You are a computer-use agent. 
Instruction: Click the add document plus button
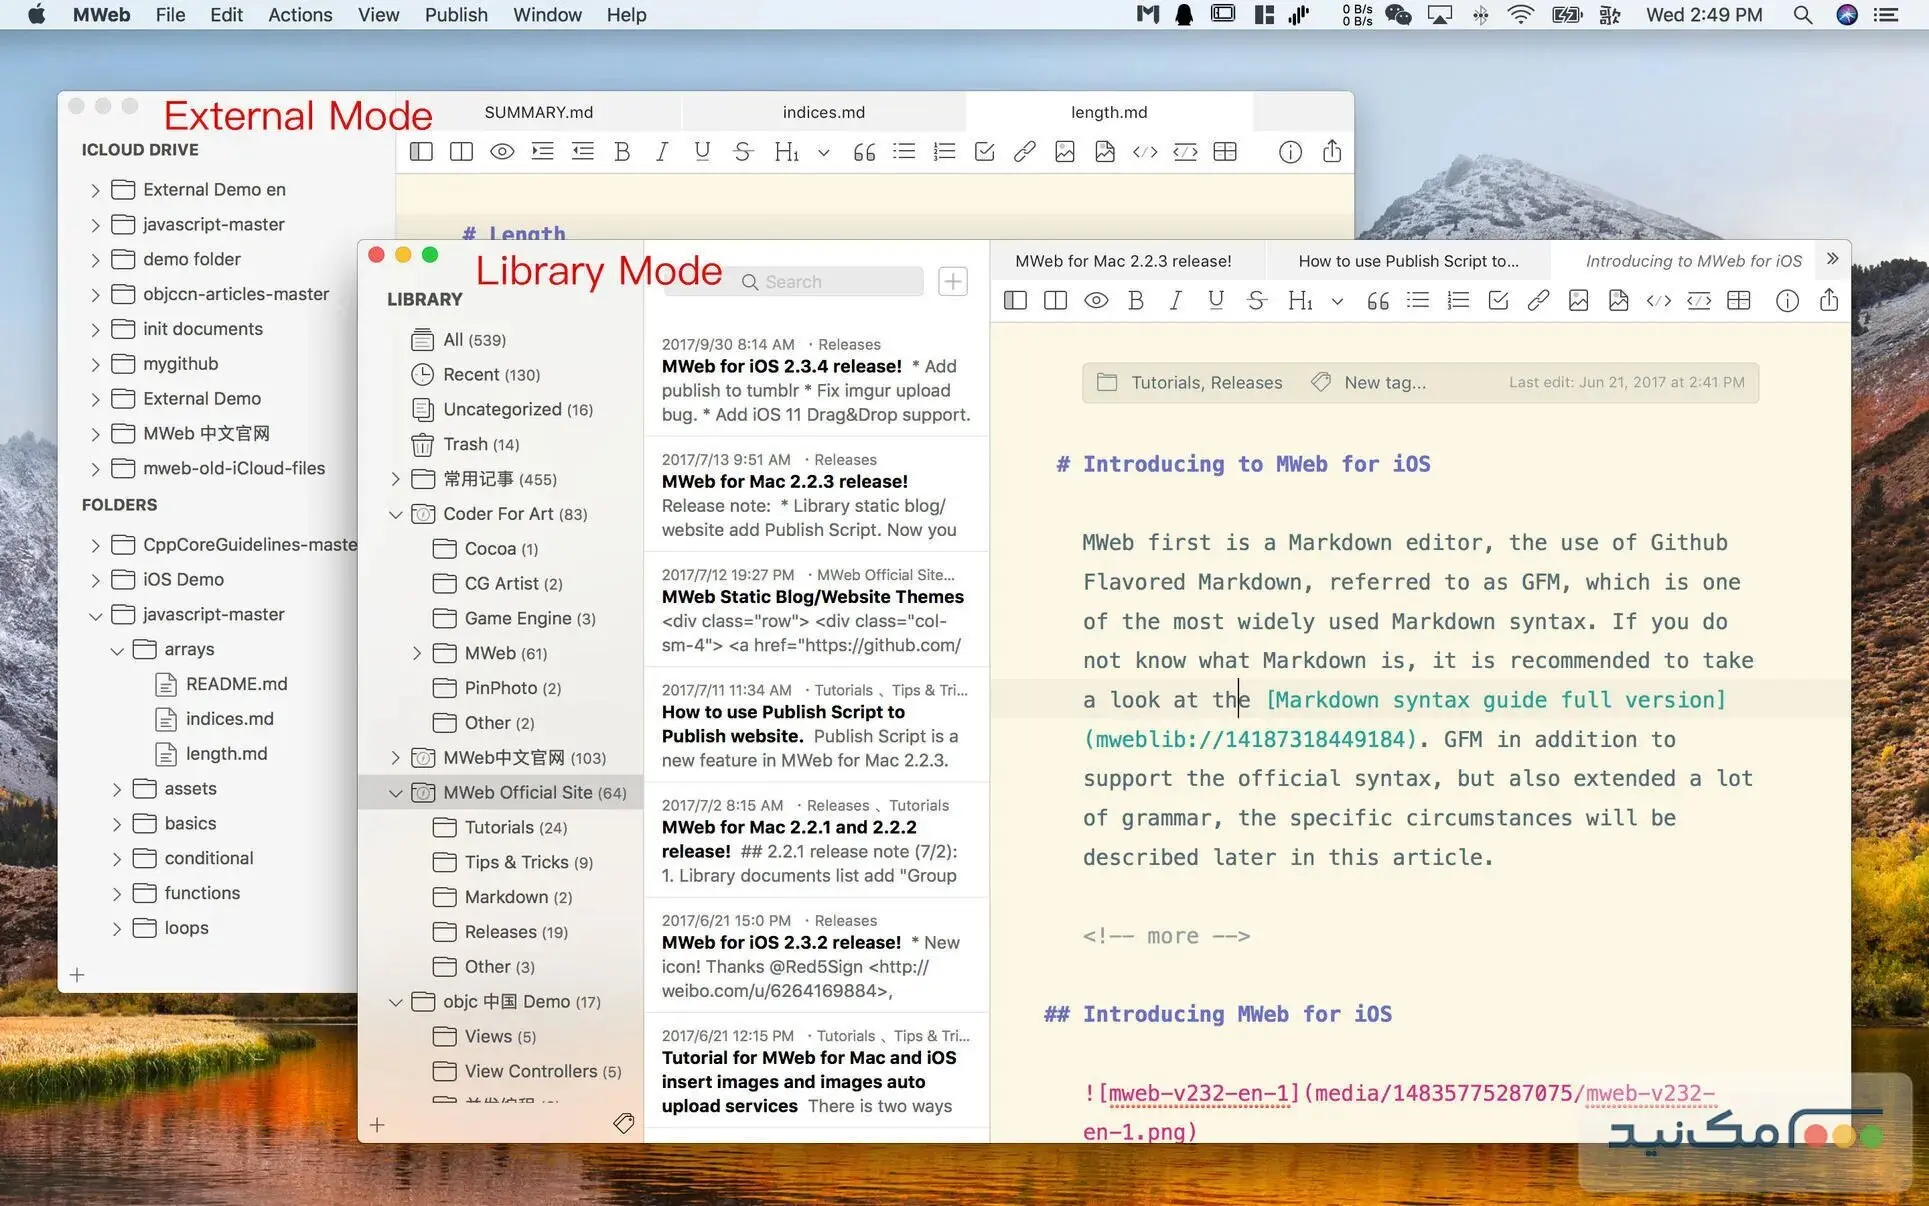click(953, 281)
